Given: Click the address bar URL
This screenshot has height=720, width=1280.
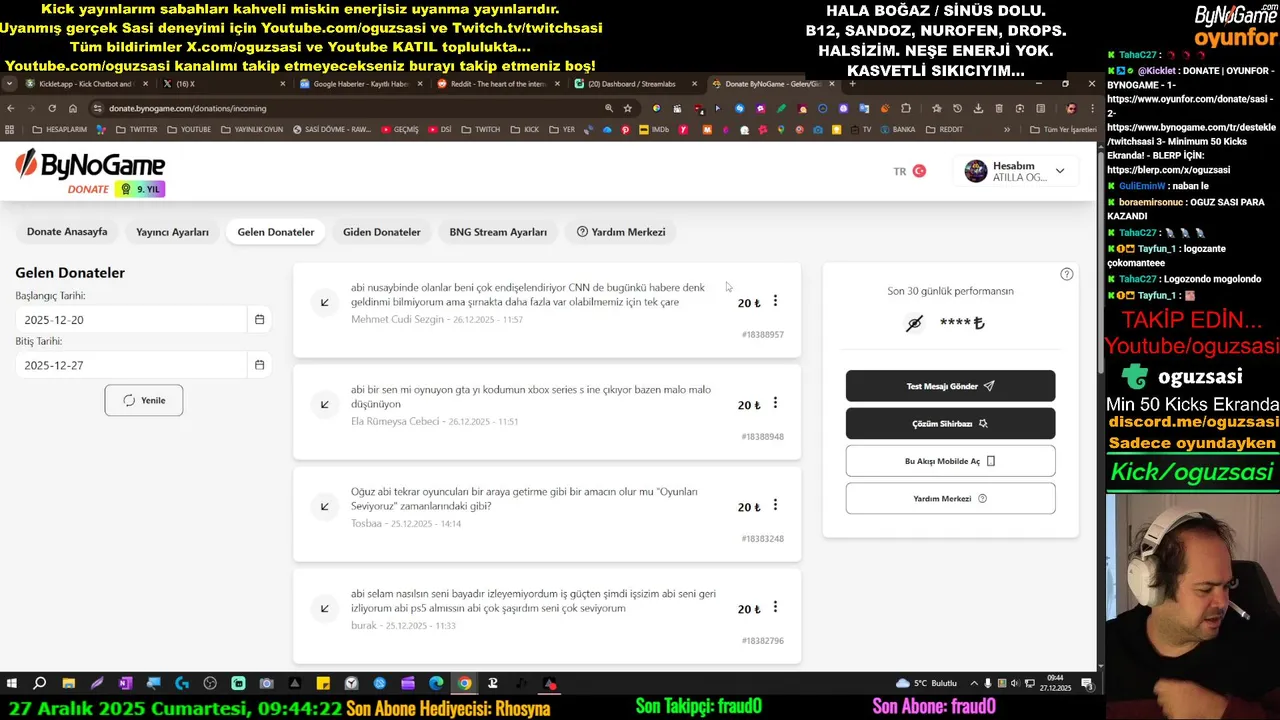Looking at the screenshot, I should [x=188, y=108].
